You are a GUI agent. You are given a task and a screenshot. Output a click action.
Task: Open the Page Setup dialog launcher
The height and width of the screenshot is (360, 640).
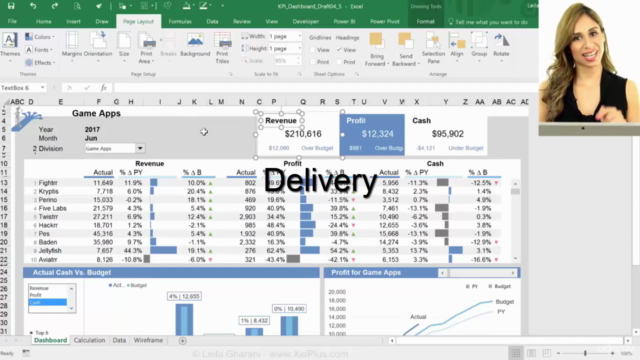click(x=231, y=74)
